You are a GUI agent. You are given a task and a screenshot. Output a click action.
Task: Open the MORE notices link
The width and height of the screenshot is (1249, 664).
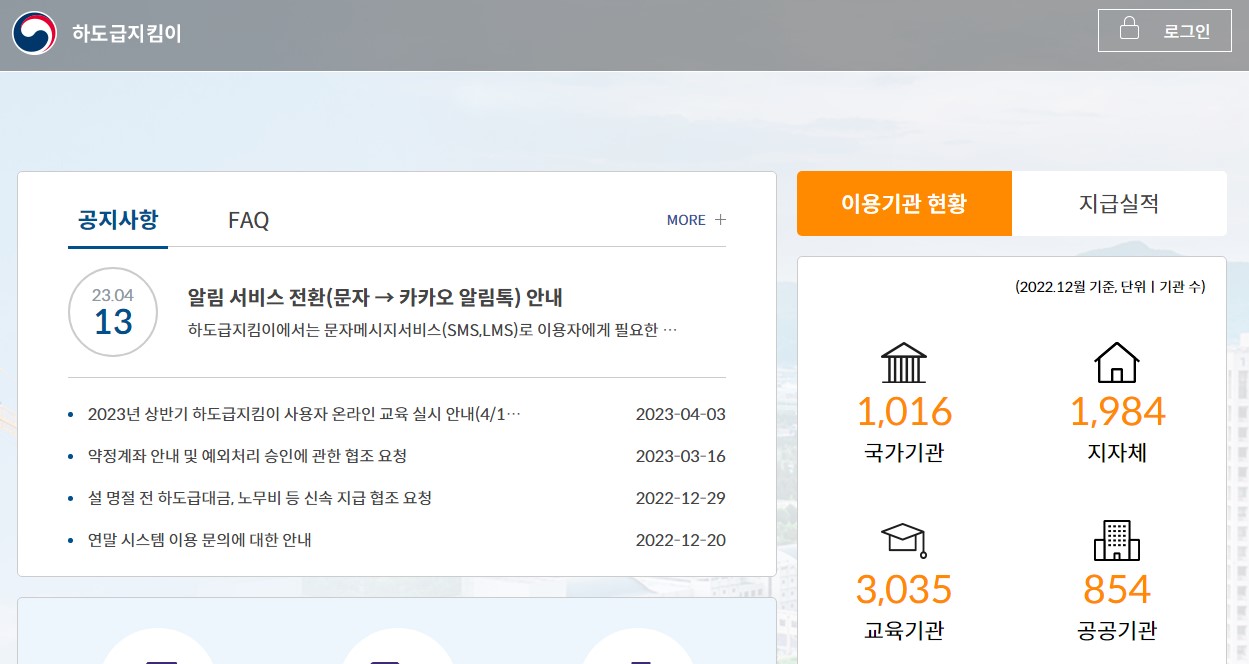696,220
